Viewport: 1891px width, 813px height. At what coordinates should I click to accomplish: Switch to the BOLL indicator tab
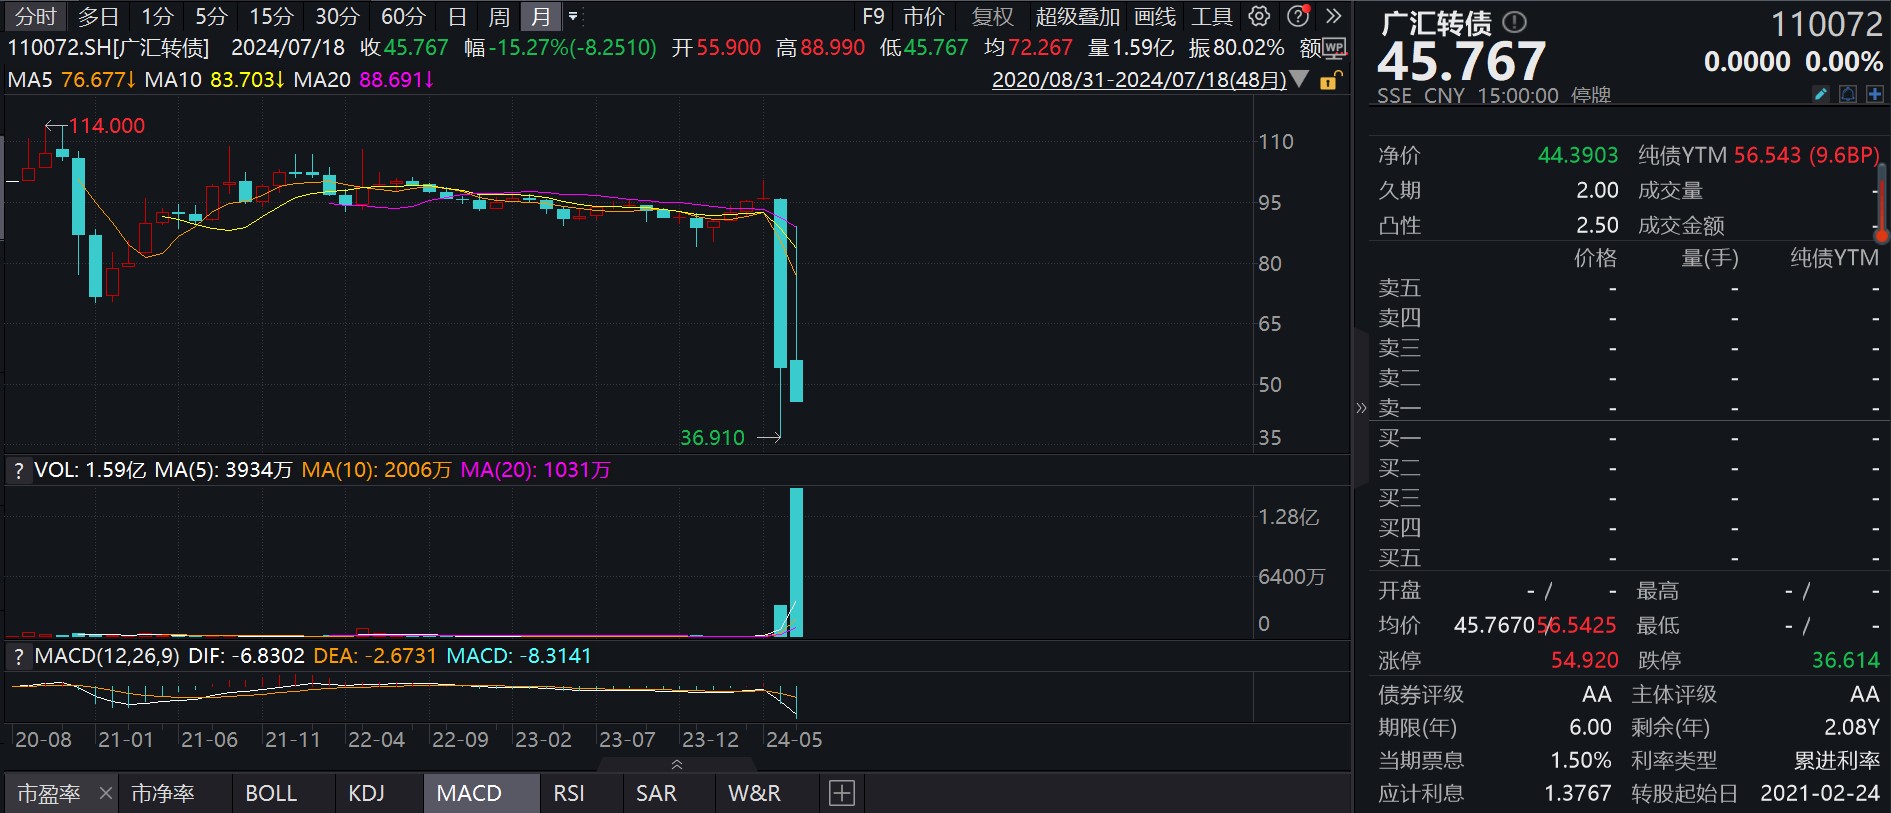[x=271, y=793]
